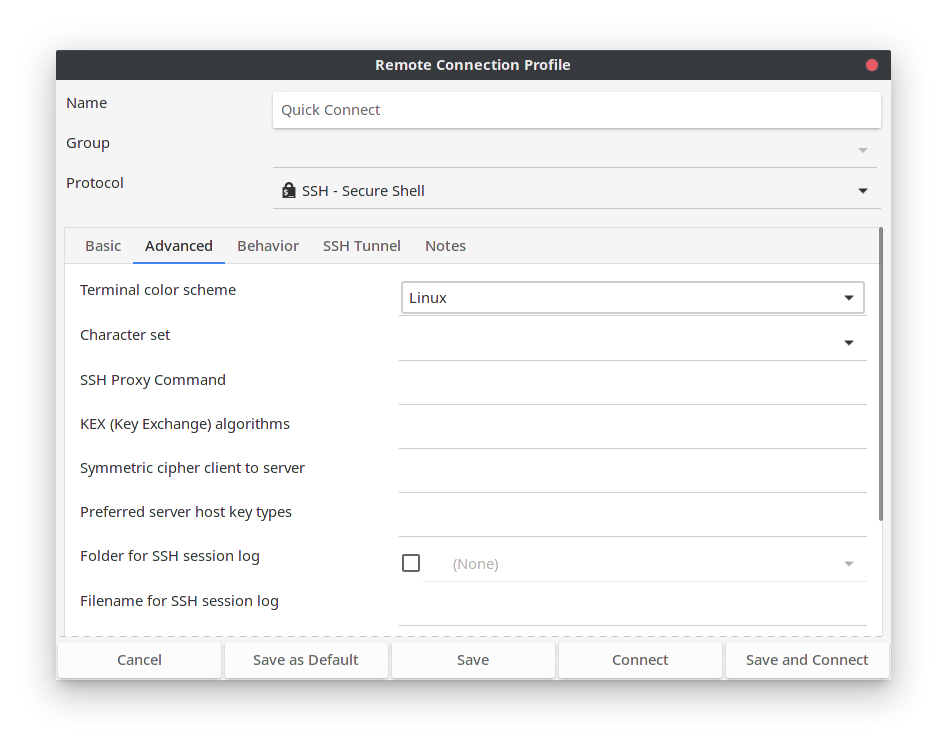Expand the Group dropdown arrow
This screenshot has height=743, width=947.
[862, 151]
